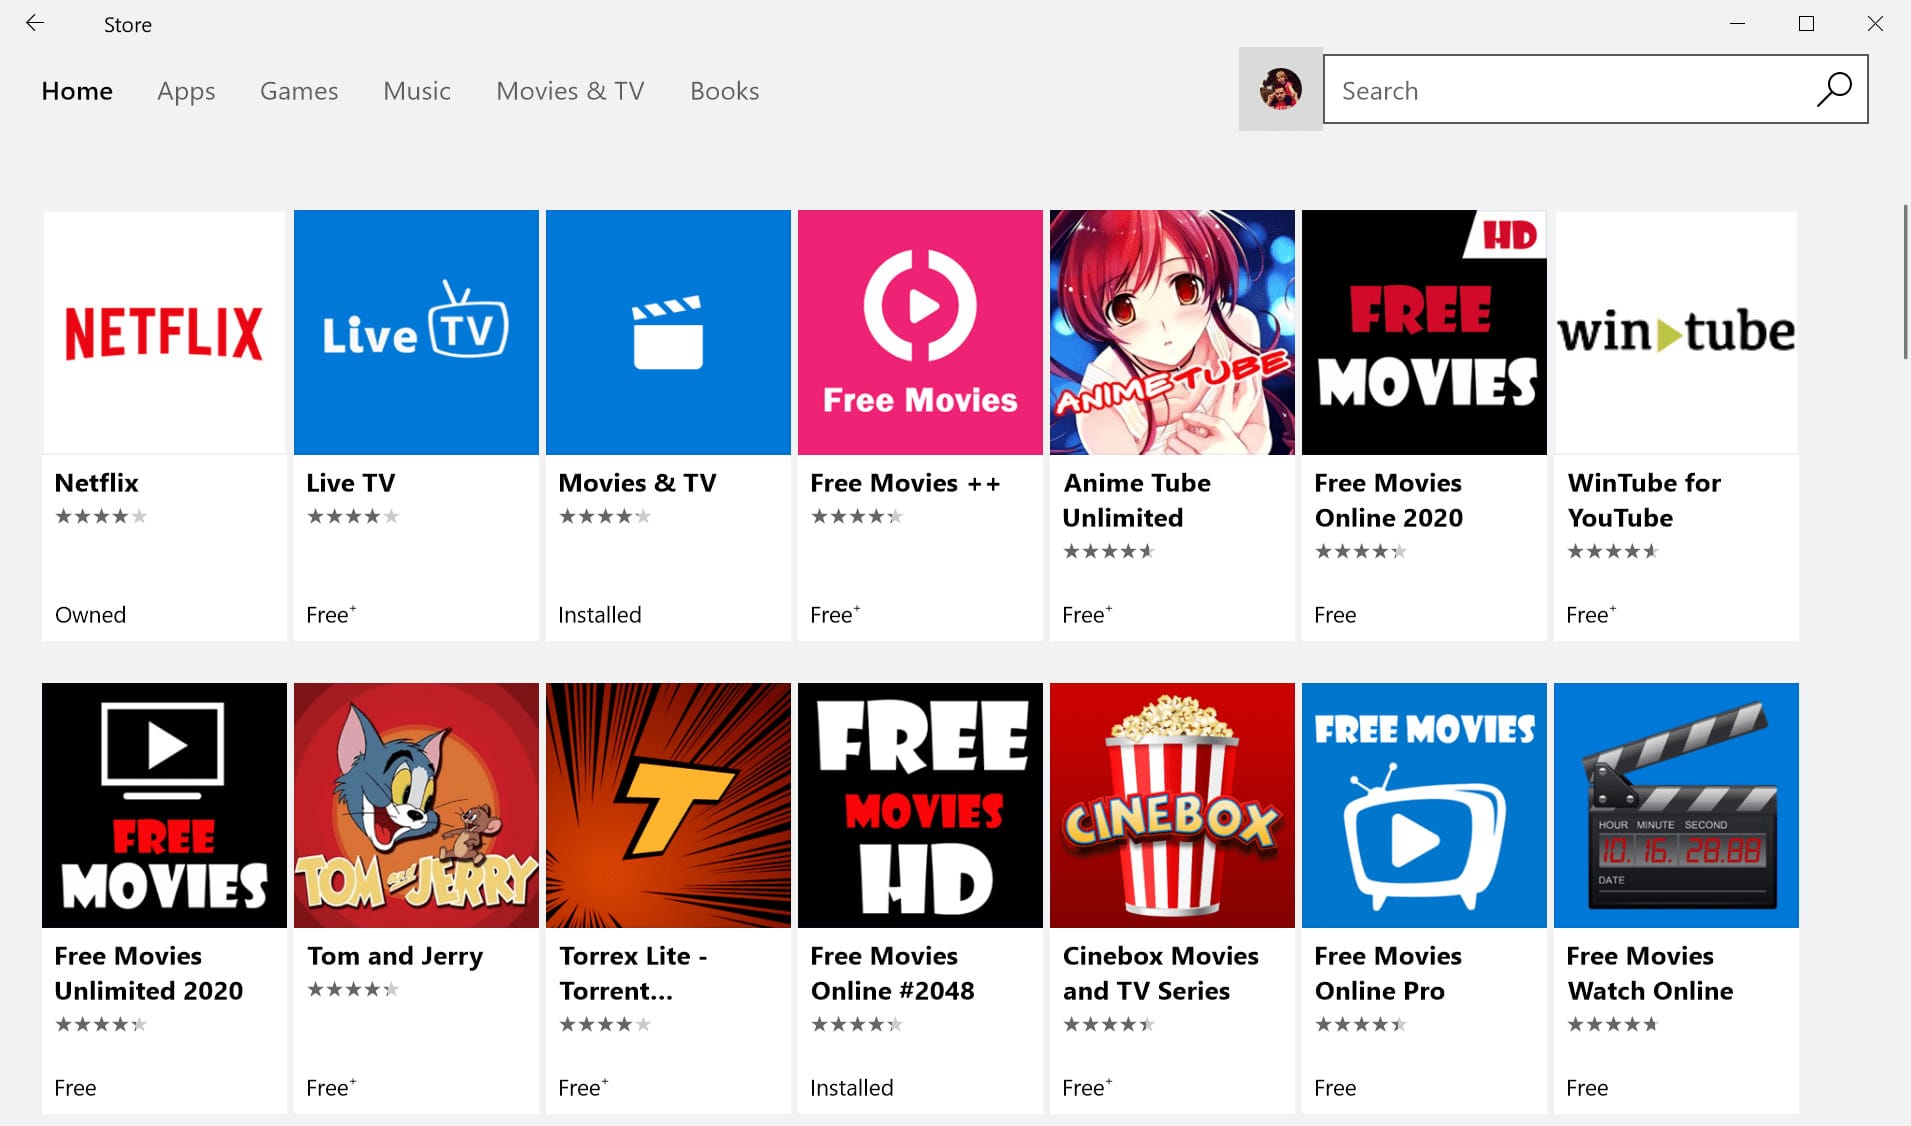Switch to the Games tab
Image resolution: width=1911 pixels, height=1126 pixels.
[299, 91]
